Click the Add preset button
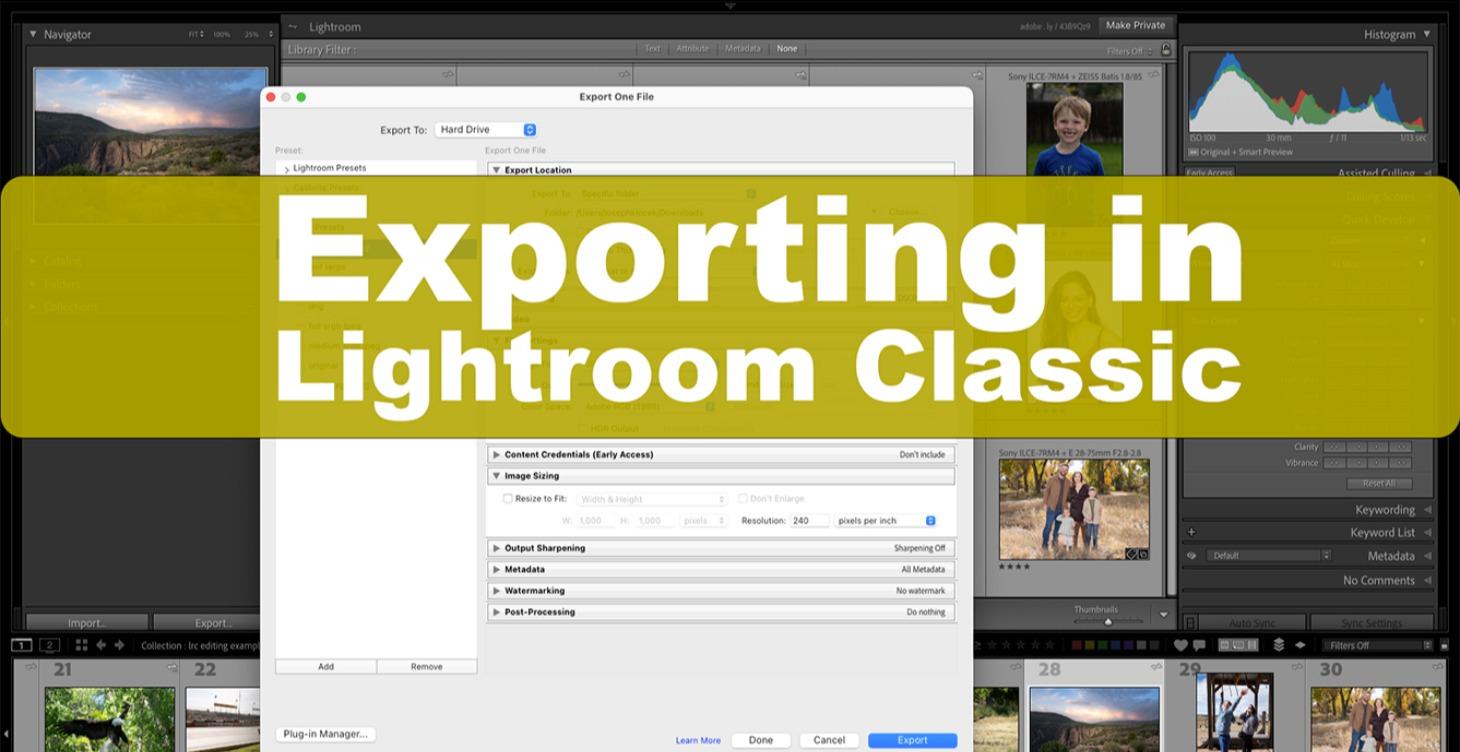The image size is (1460, 752). (x=326, y=666)
